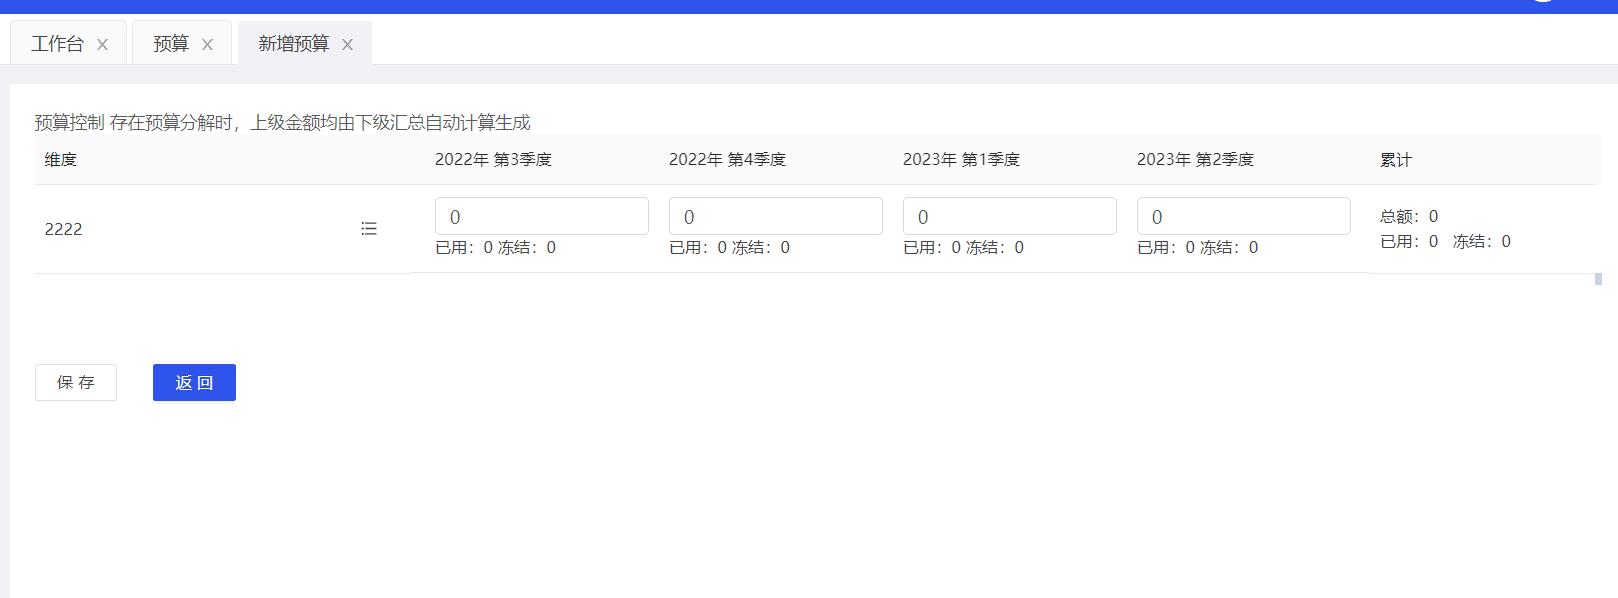This screenshot has width=1618, height=598.
Task: Click the 维度 column header
Action: tap(61, 160)
